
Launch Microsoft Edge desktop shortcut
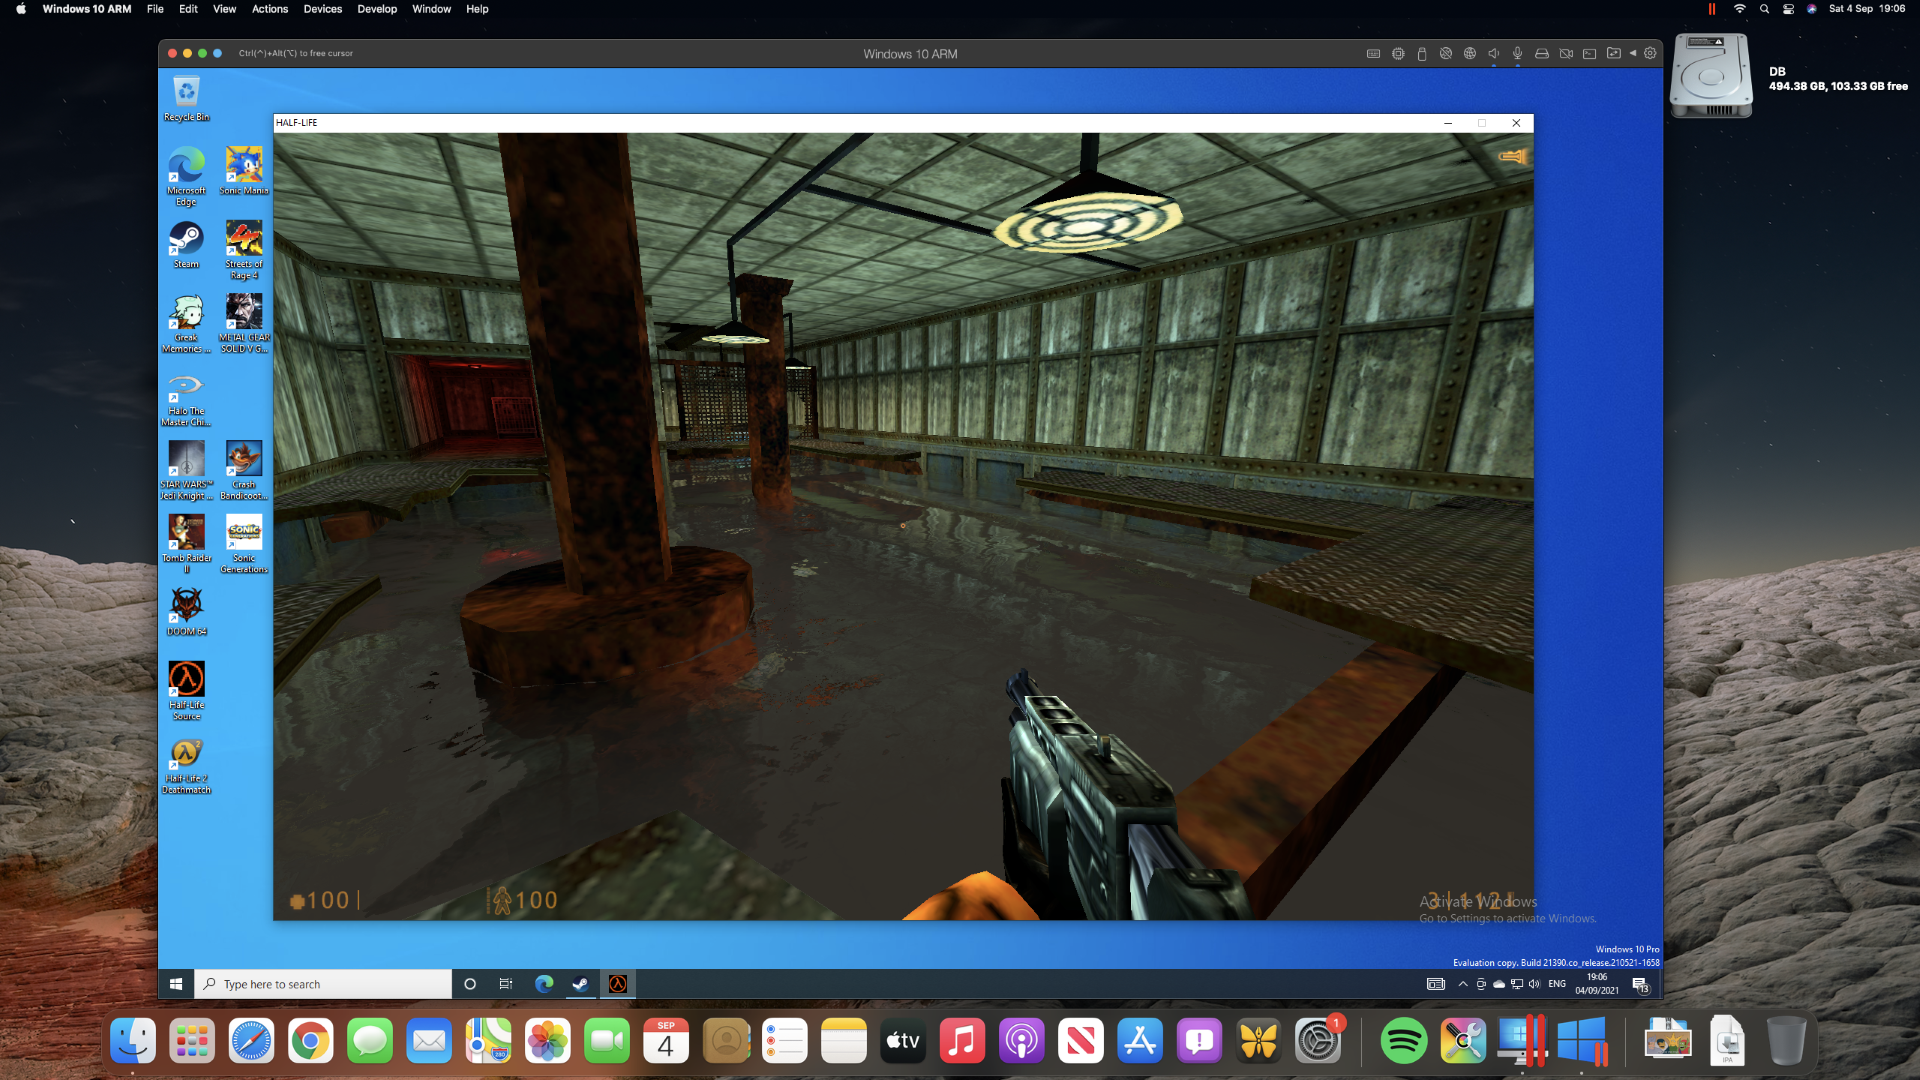[186, 176]
